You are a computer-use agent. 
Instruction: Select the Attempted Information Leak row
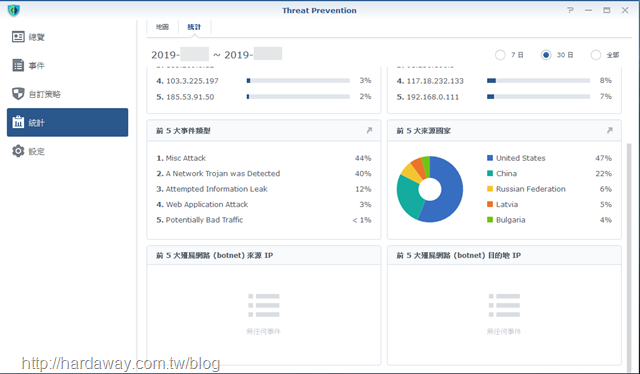264,189
